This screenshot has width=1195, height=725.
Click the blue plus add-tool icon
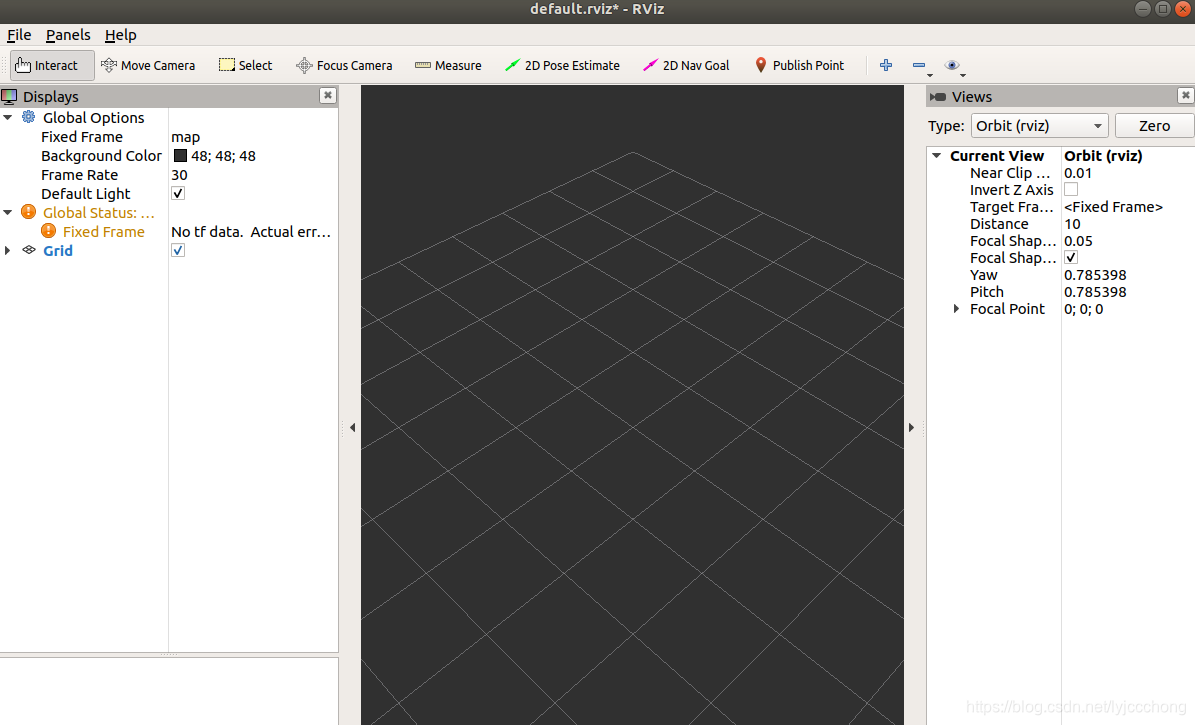click(x=886, y=66)
